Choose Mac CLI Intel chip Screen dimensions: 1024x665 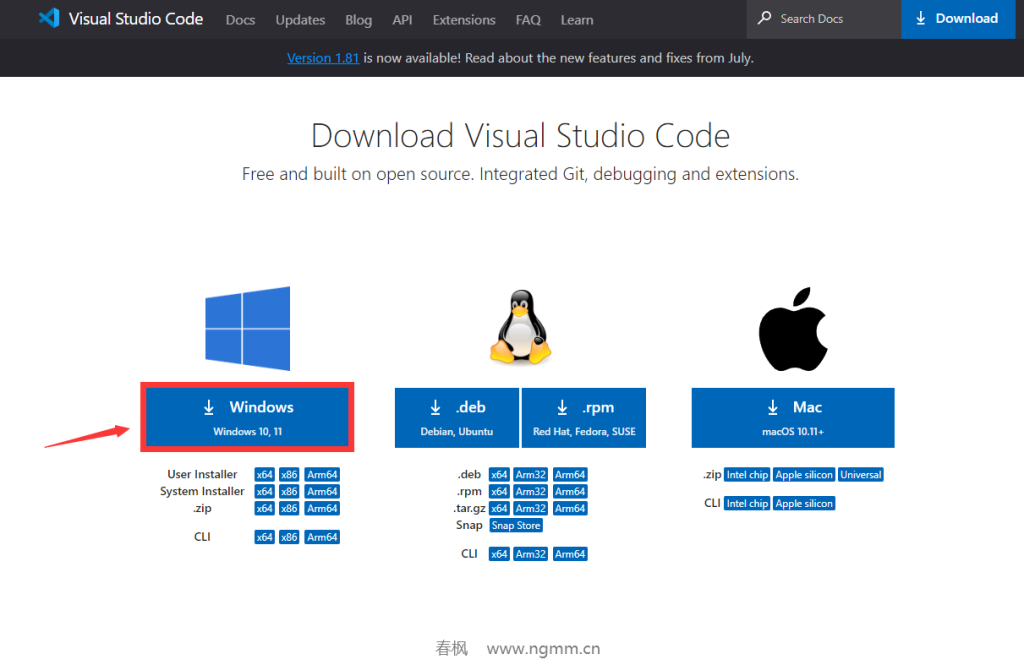point(747,503)
